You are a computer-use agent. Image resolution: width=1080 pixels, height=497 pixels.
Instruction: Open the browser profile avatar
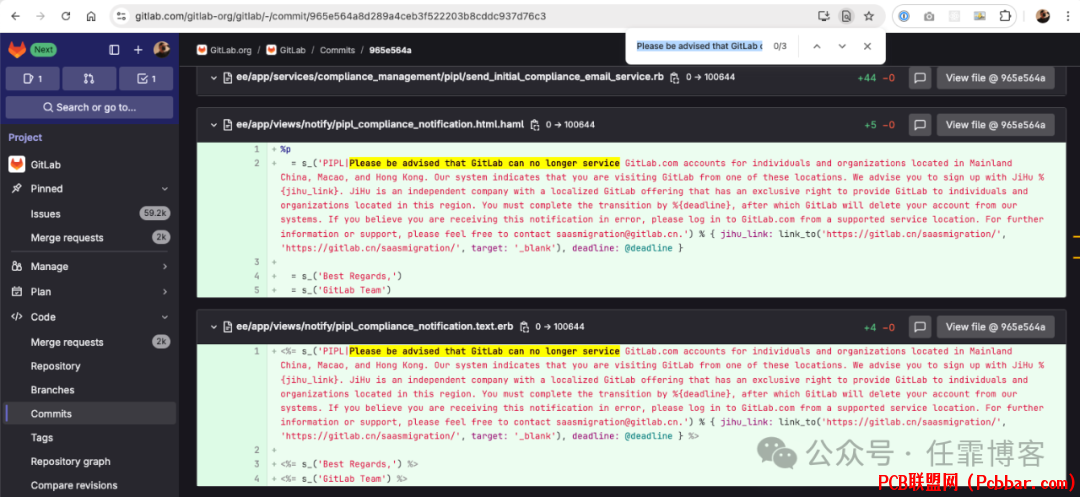click(1043, 16)
